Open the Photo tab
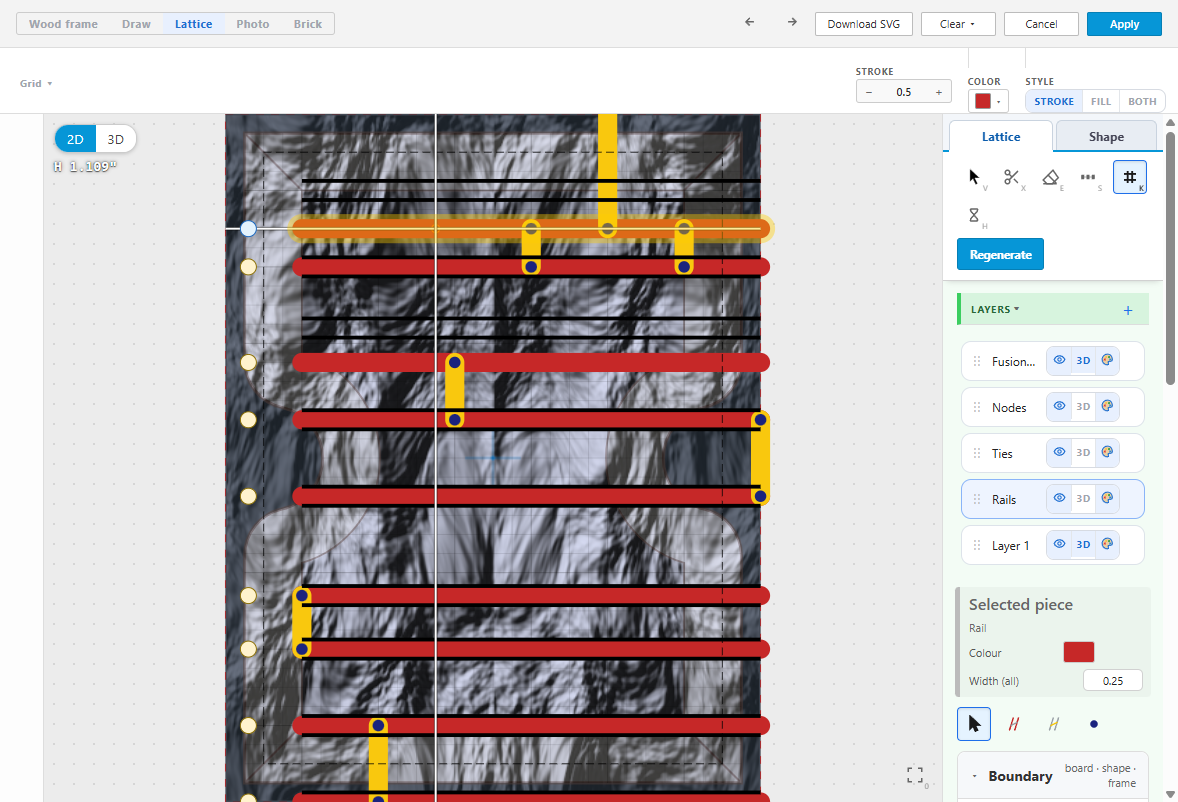The image size is (1178, 802). tap(252, 24)
